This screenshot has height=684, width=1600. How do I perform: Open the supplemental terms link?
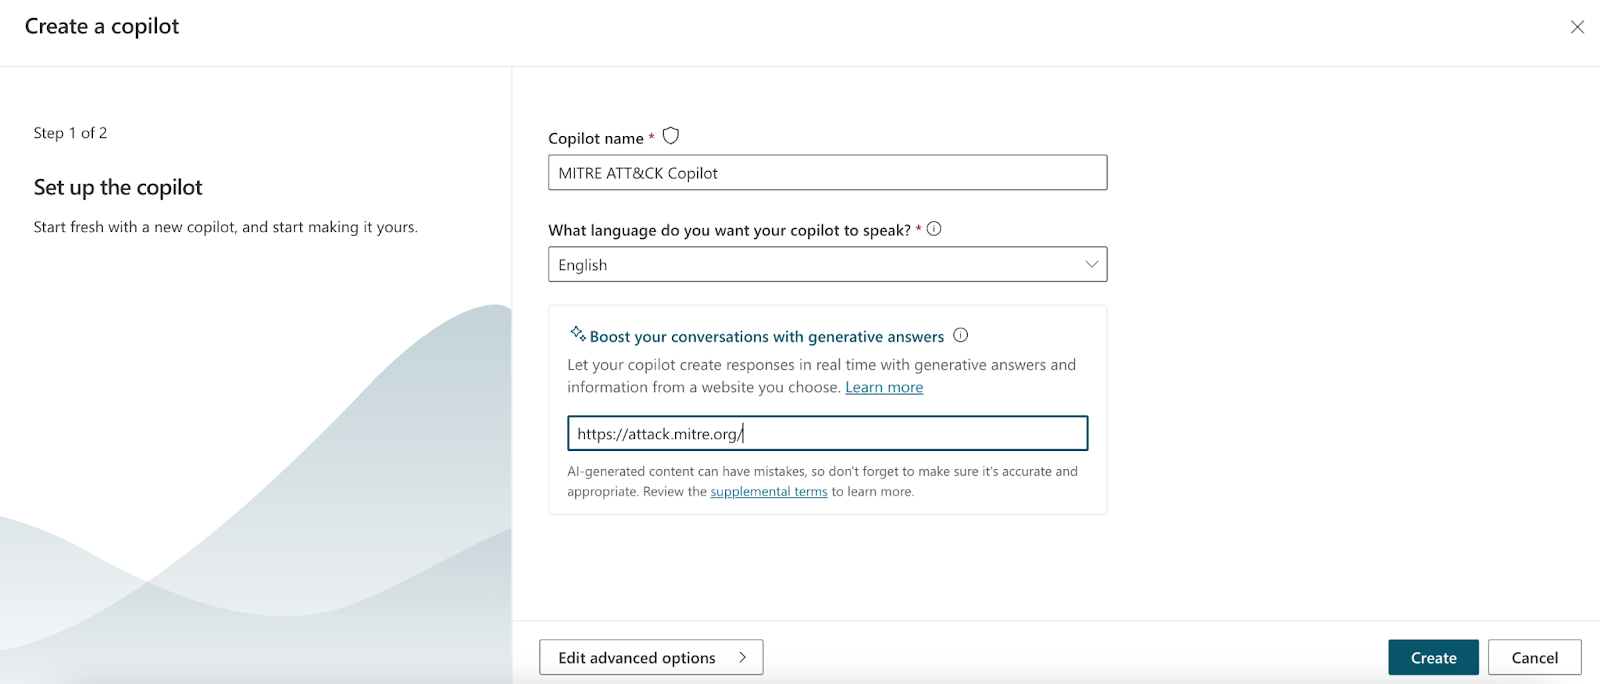pyautogui.click(x=769, y=491)
